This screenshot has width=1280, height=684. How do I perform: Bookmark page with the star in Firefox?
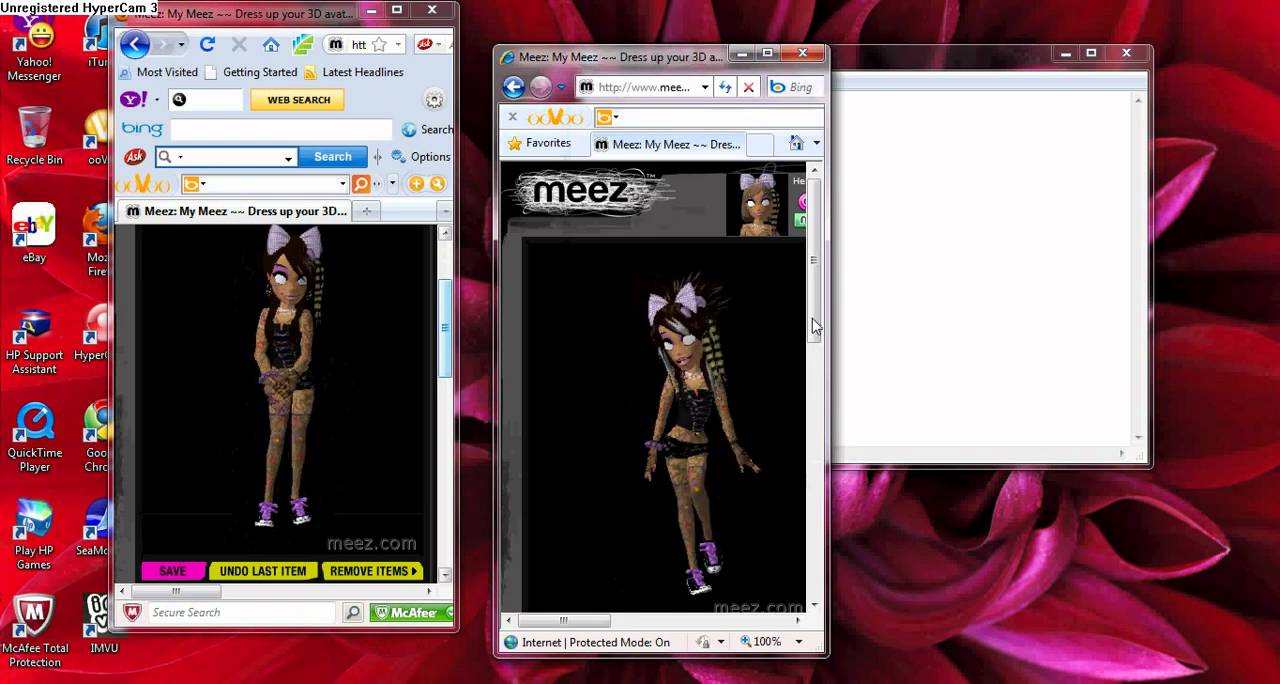pyautogui.click(x=379, y=45)
